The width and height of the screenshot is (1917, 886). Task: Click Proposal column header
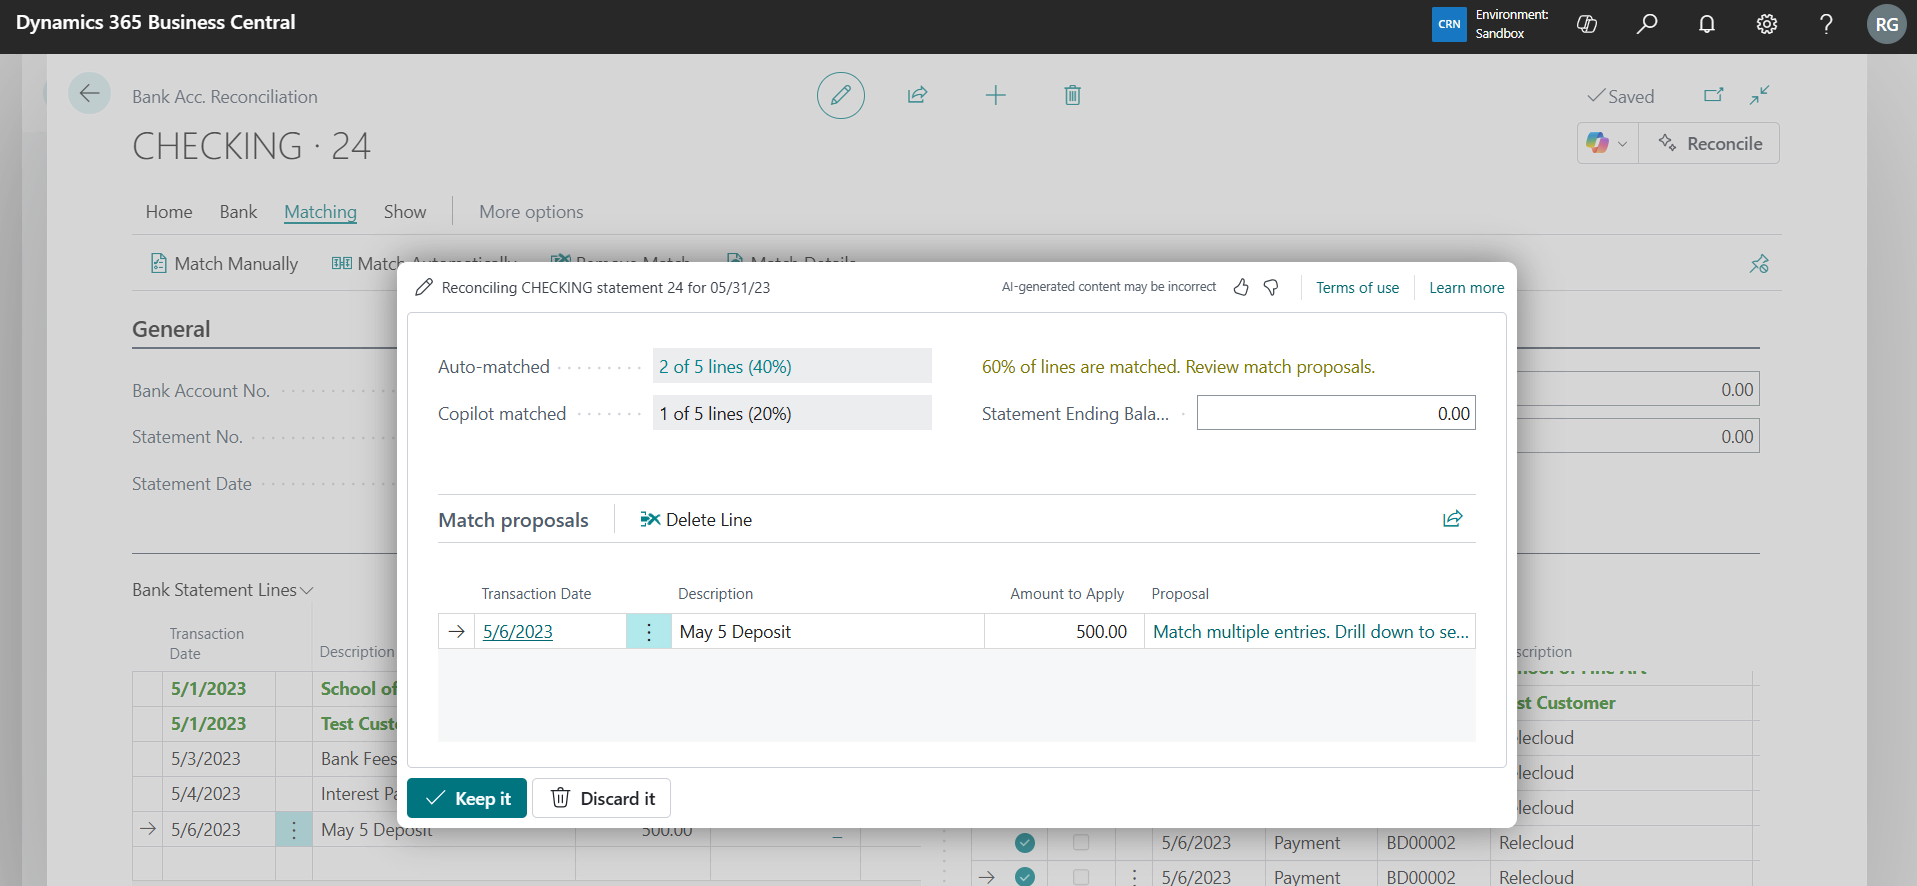pos(1180,594)
